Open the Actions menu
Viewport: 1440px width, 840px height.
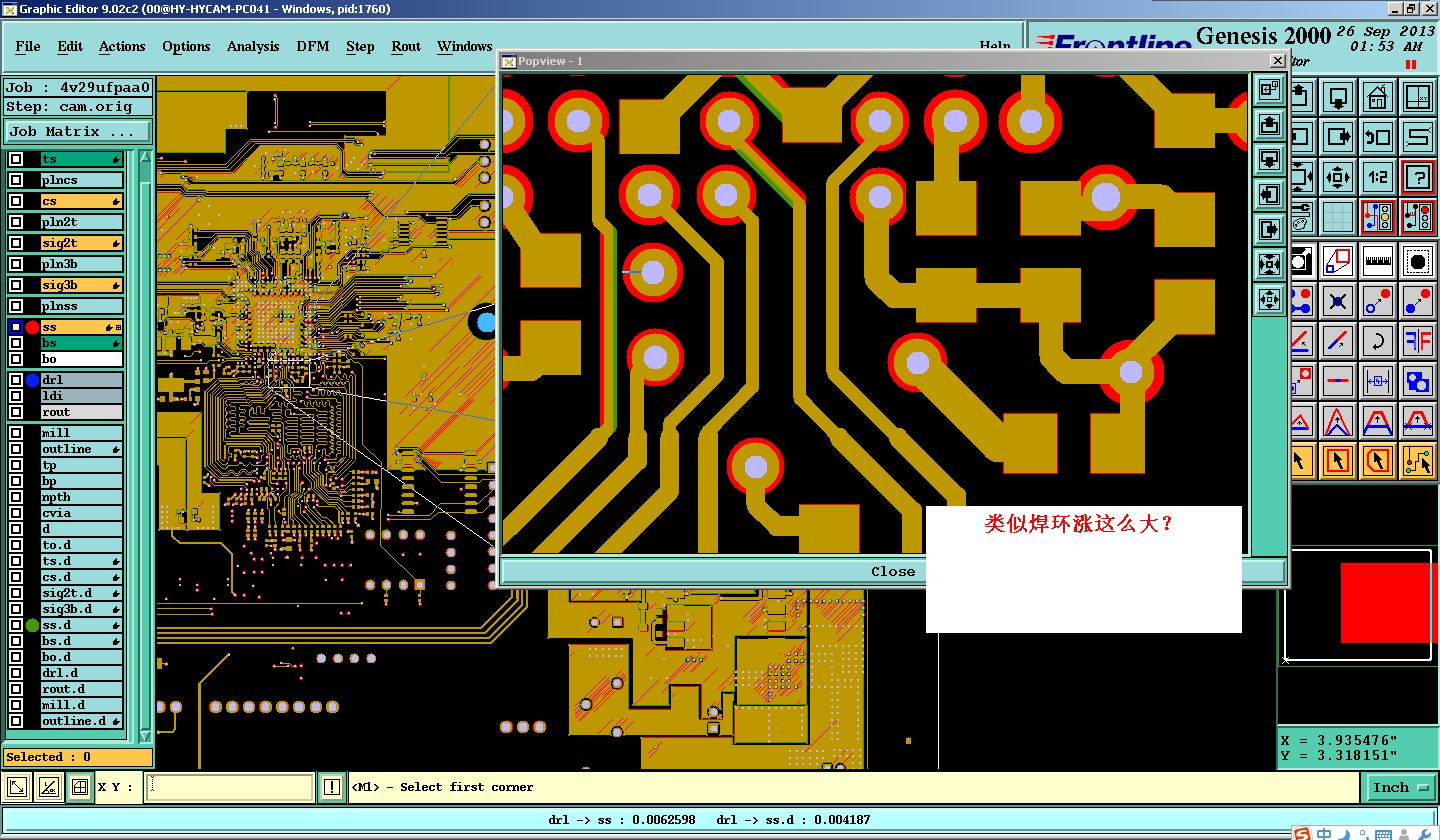coord(122,47)
